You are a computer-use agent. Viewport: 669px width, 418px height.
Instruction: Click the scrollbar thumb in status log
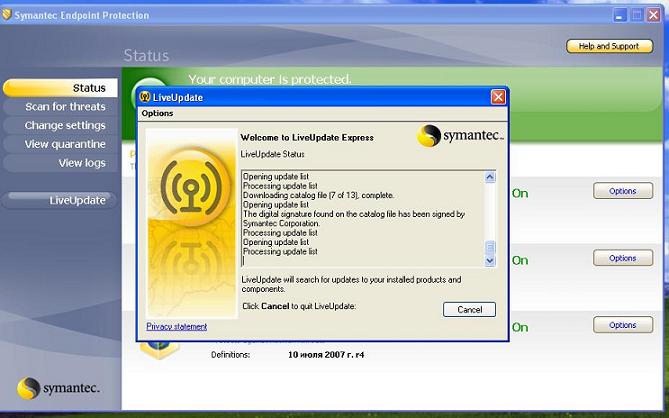pos(490,247)
